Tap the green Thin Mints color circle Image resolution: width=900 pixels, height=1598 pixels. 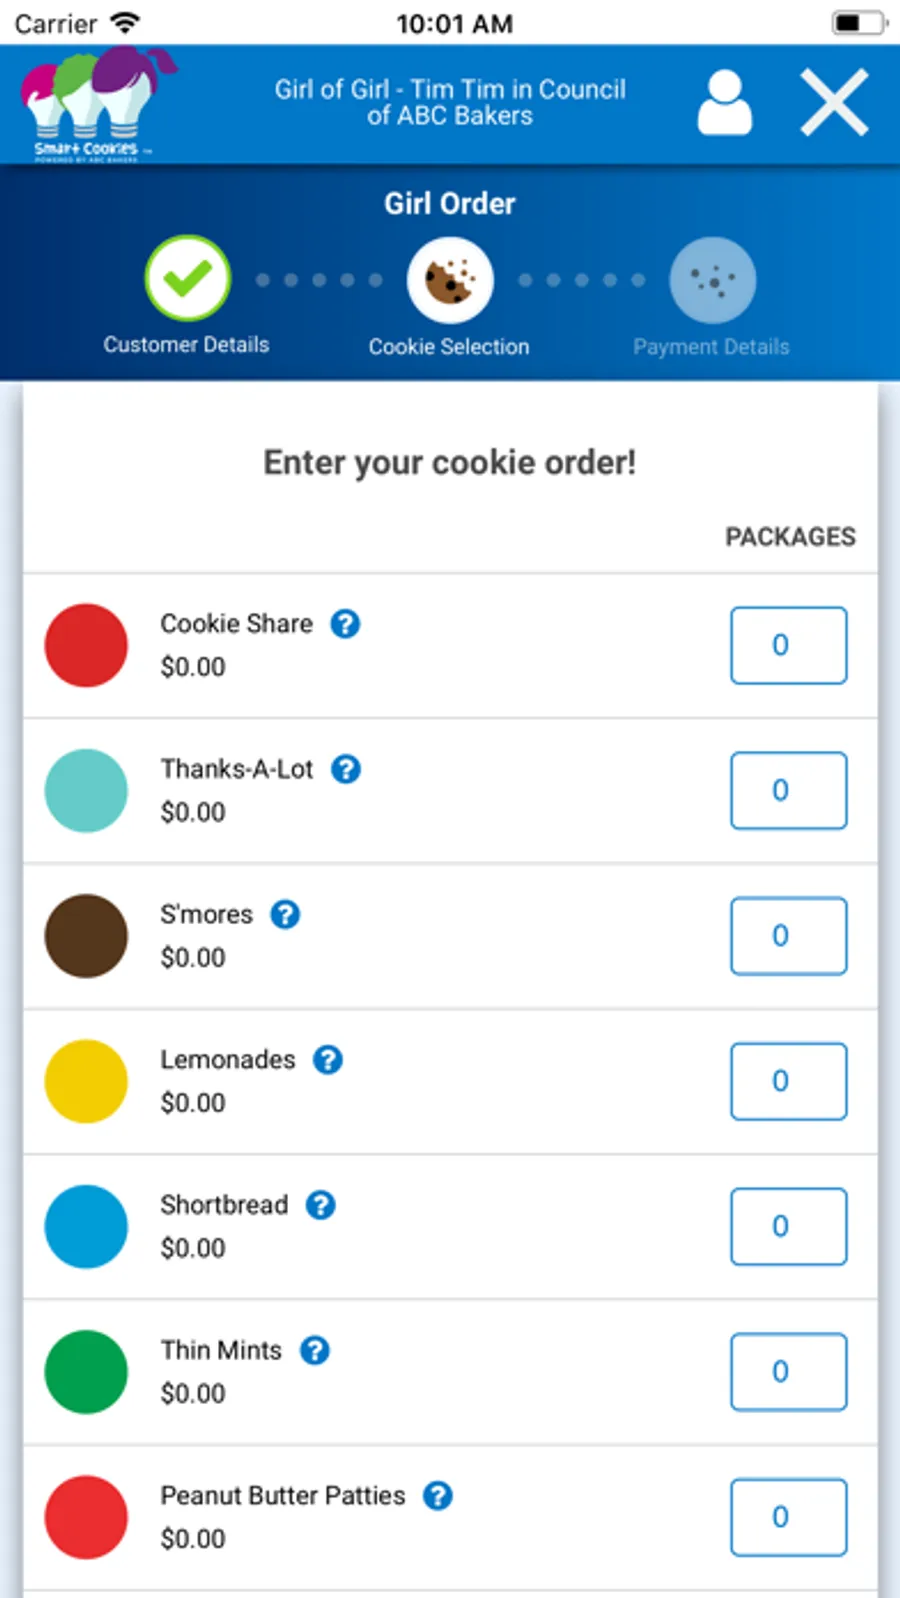pyautogui.click(x=86, y=1371)
